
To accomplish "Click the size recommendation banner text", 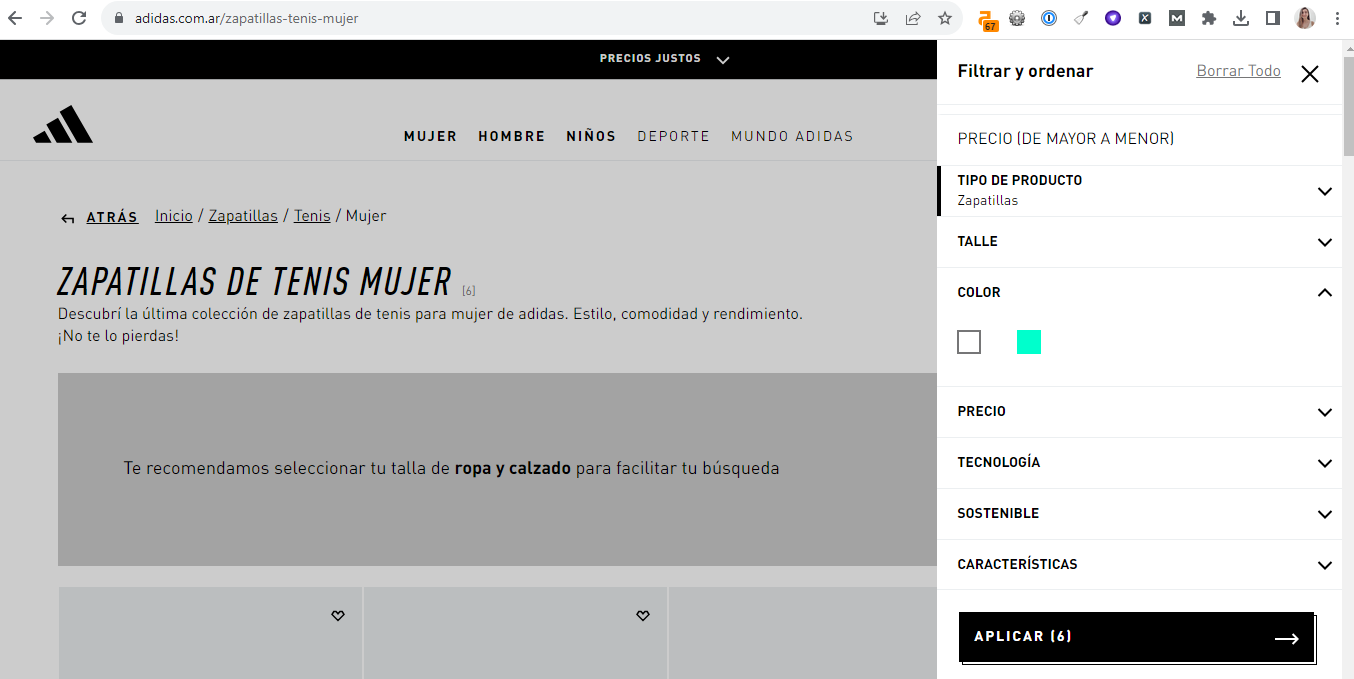I will click(451, 468).
